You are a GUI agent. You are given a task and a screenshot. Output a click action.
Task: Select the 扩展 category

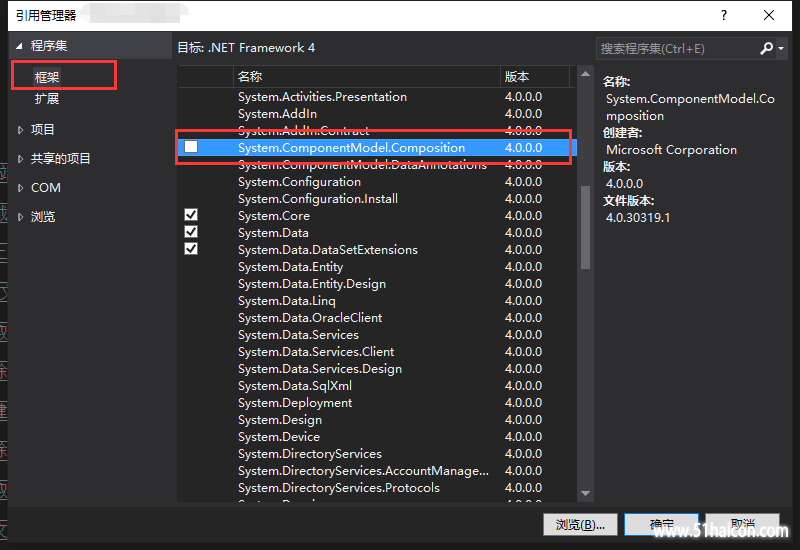(47, 98)
